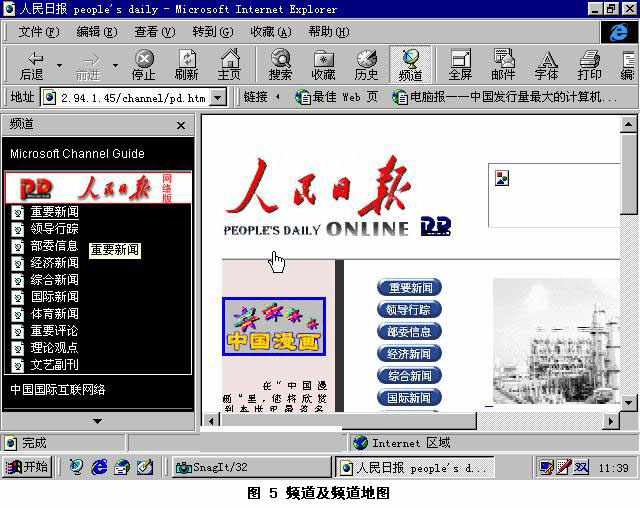Click the 字体 (Font) toolbar icon
640x508 pixels.
coord(547,65)
